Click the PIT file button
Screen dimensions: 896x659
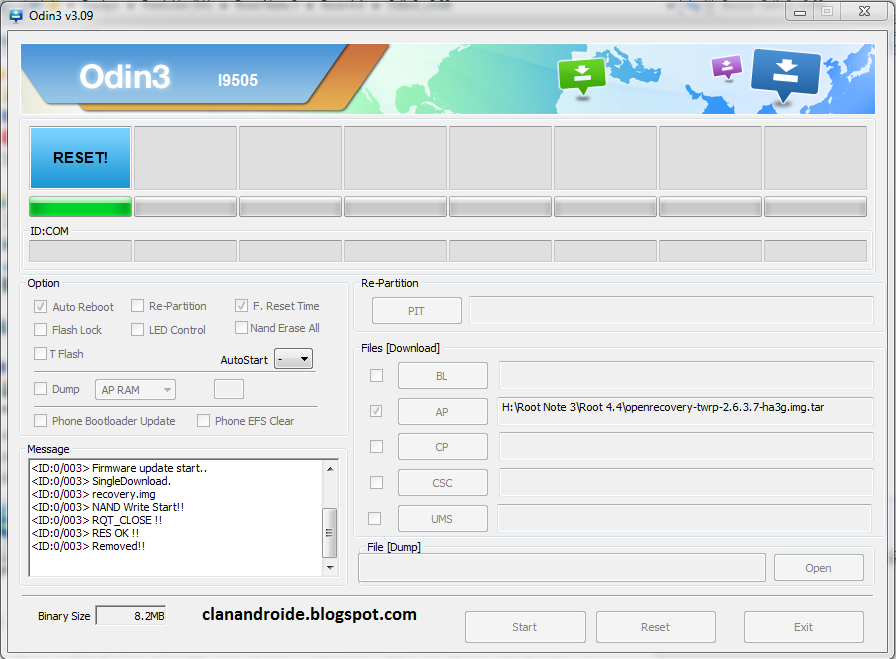point(417,311)
